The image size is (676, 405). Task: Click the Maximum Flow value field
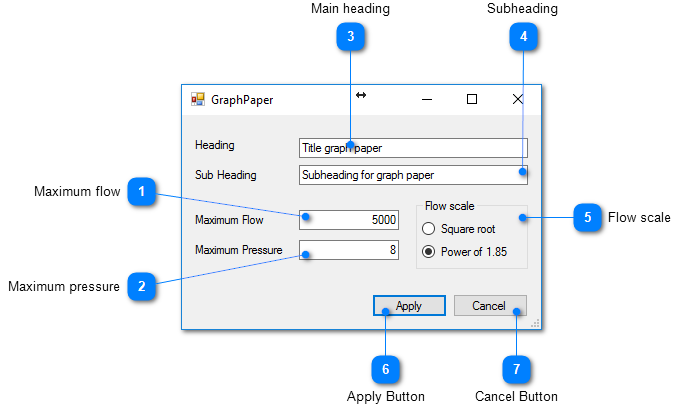(x=350, y=220)
